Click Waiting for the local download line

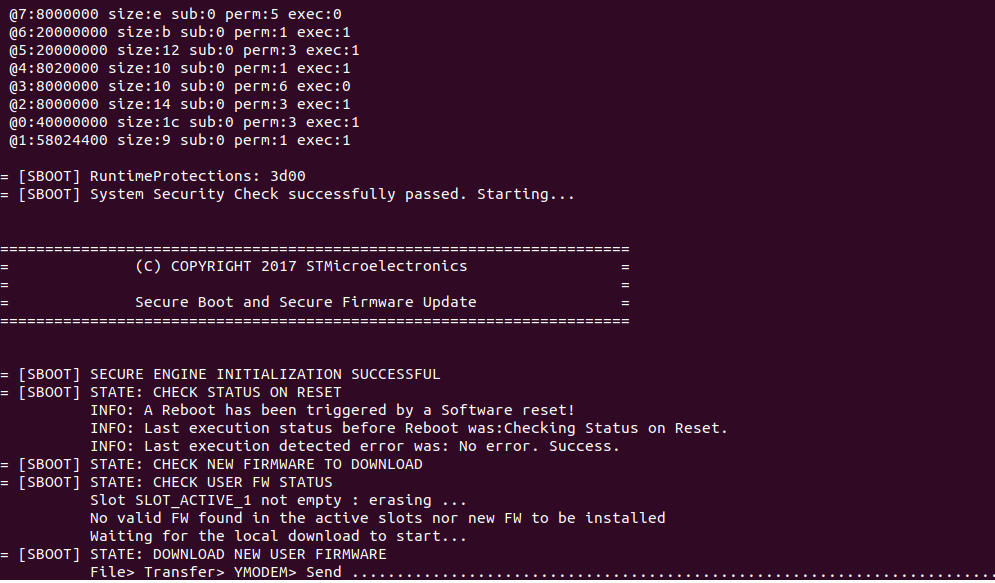(279, 537)
